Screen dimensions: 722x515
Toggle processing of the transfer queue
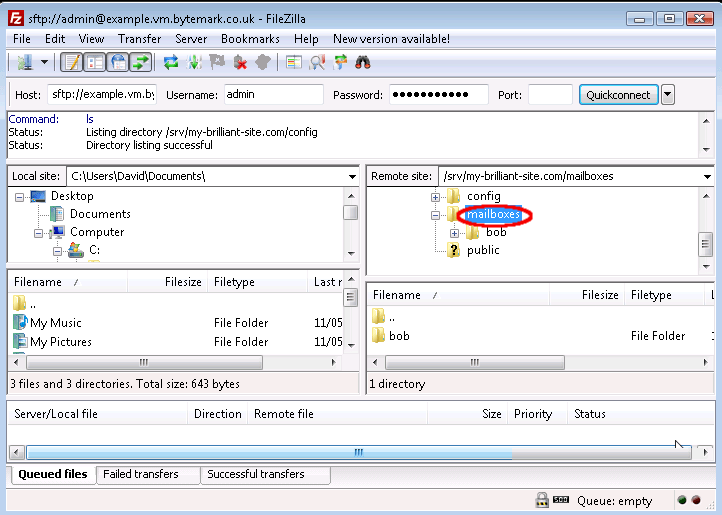click(194, 62)
